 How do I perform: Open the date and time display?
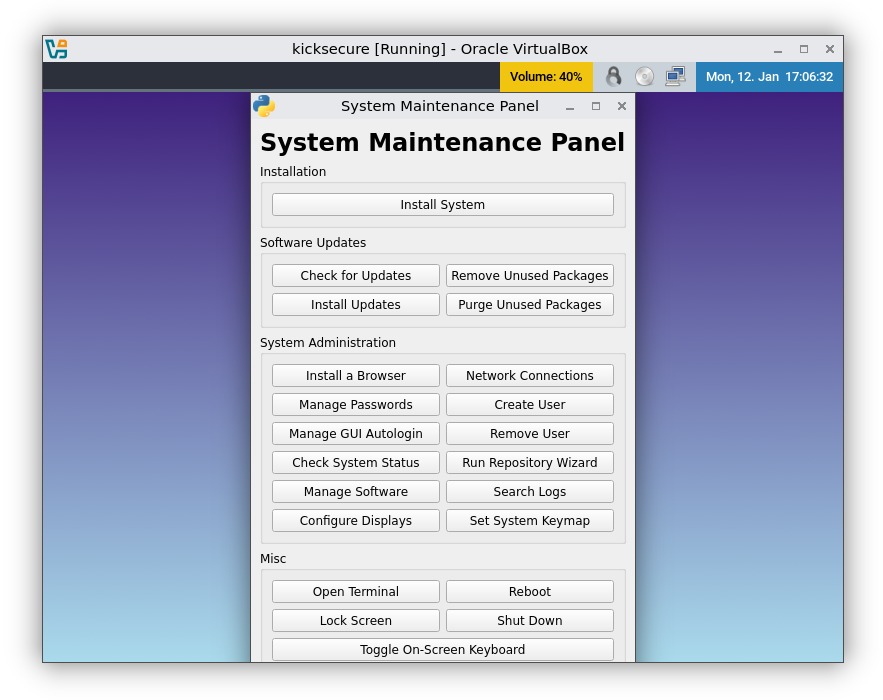(x=770, y=76)
